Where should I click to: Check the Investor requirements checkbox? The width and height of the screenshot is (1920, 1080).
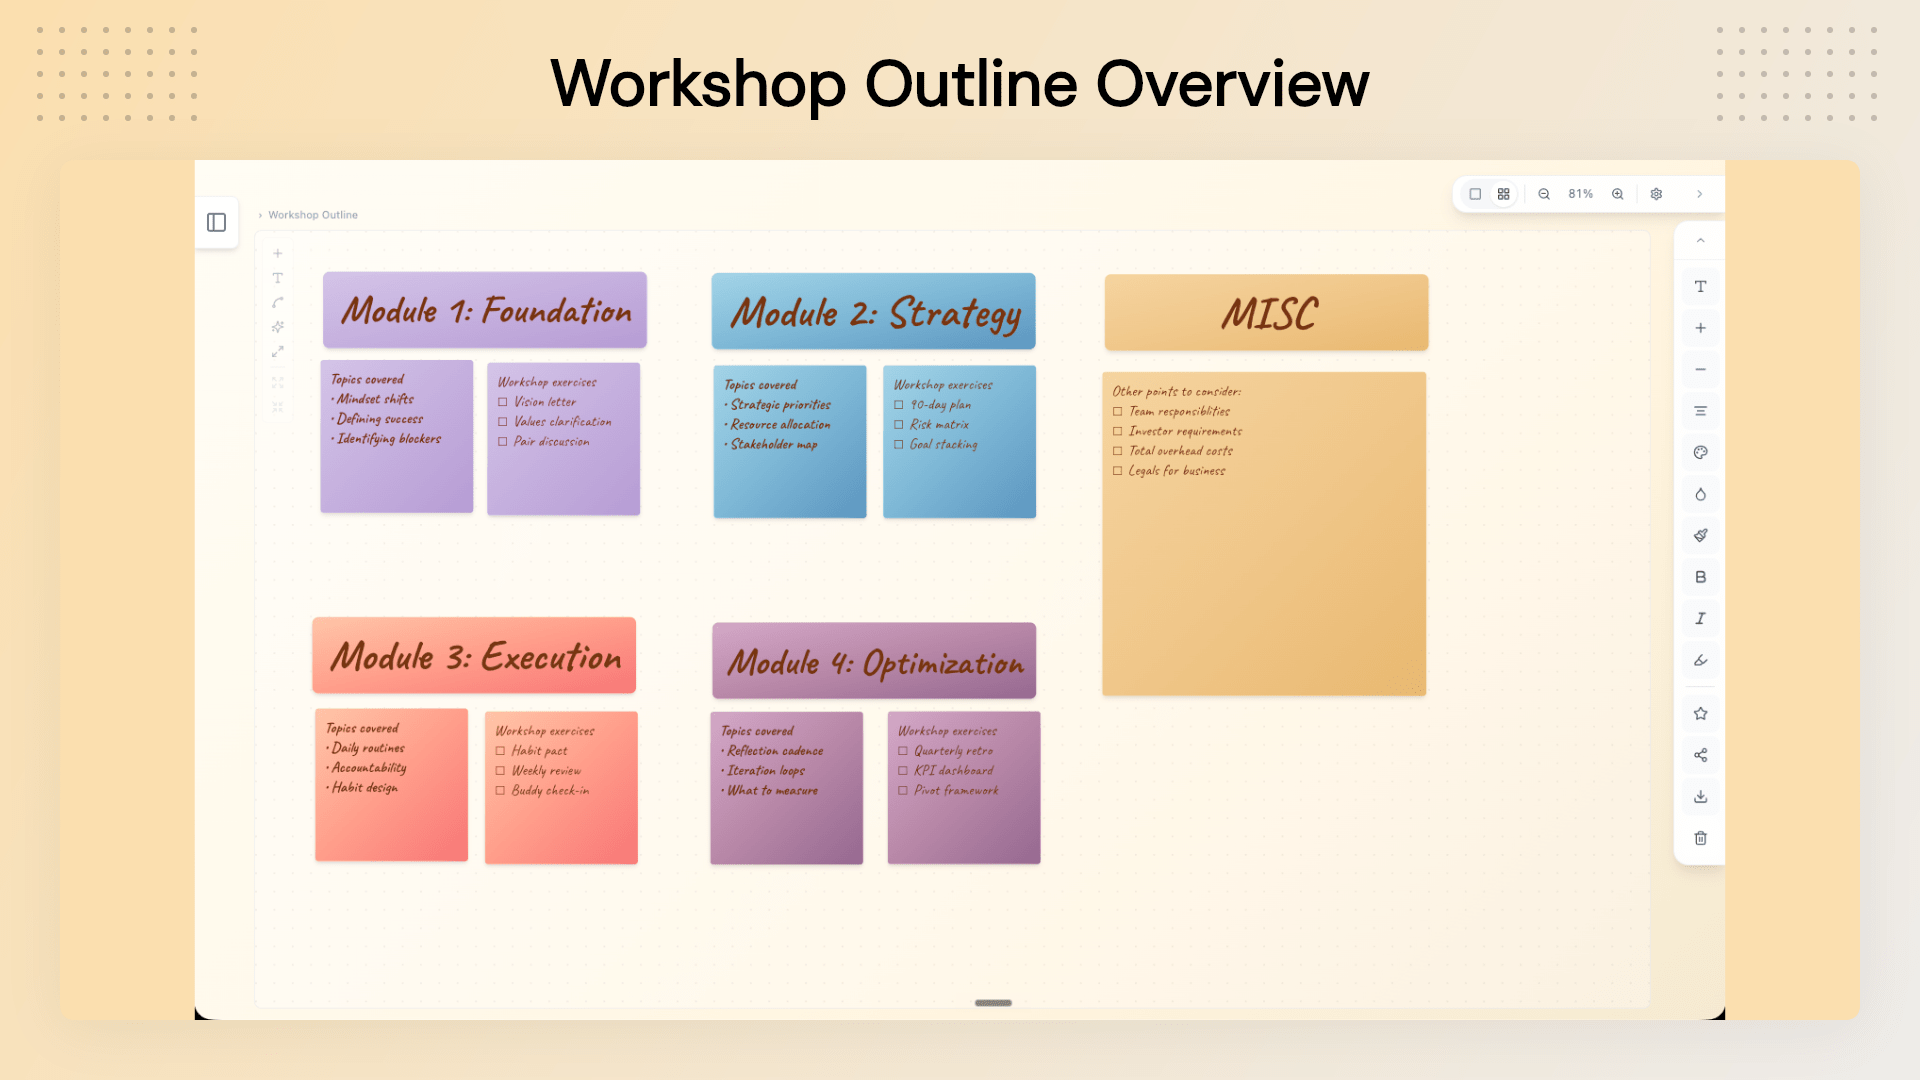coord(1118,431)
